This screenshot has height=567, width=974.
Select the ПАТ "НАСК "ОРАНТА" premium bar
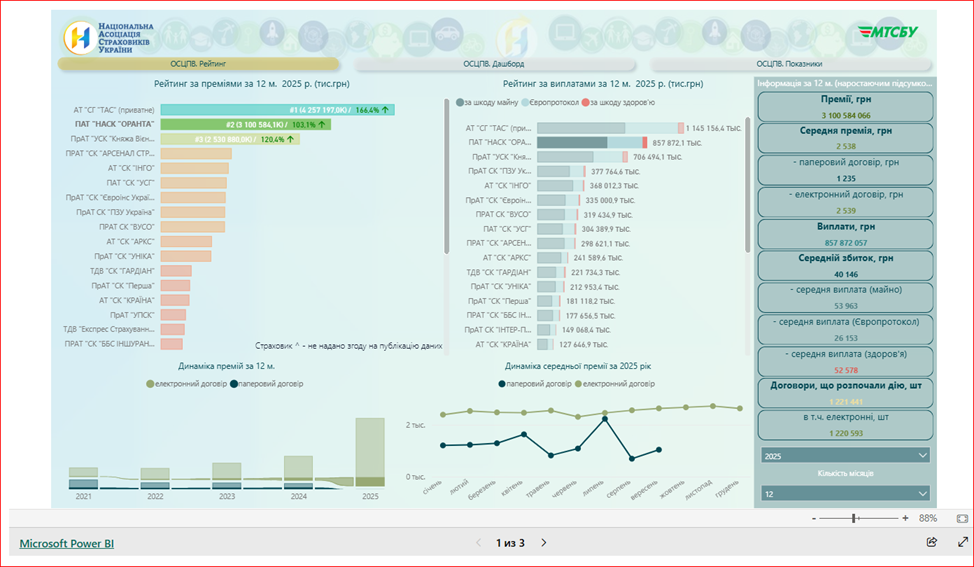(x=245, y=125)
